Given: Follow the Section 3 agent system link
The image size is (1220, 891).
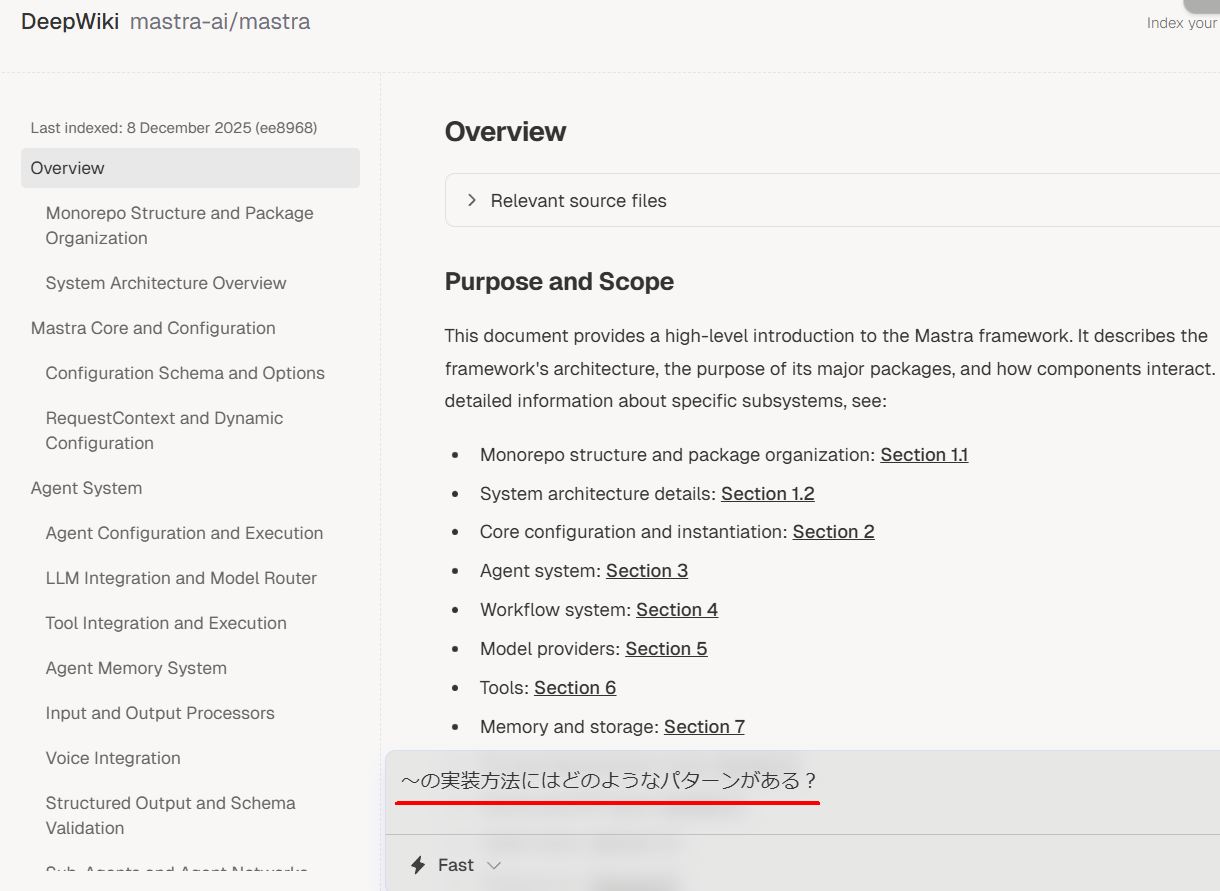Looking at the screenshot, I should 647,571.
